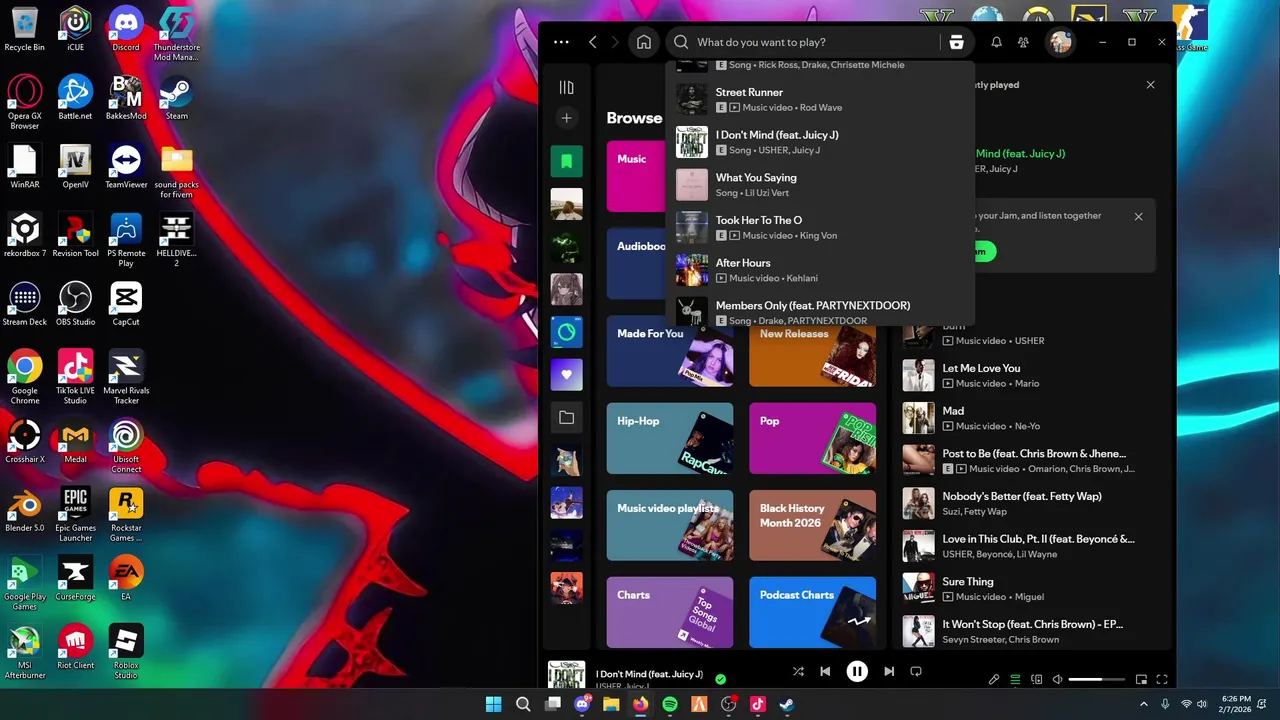Expand Your Library in the sidebar

click(566, 88)
